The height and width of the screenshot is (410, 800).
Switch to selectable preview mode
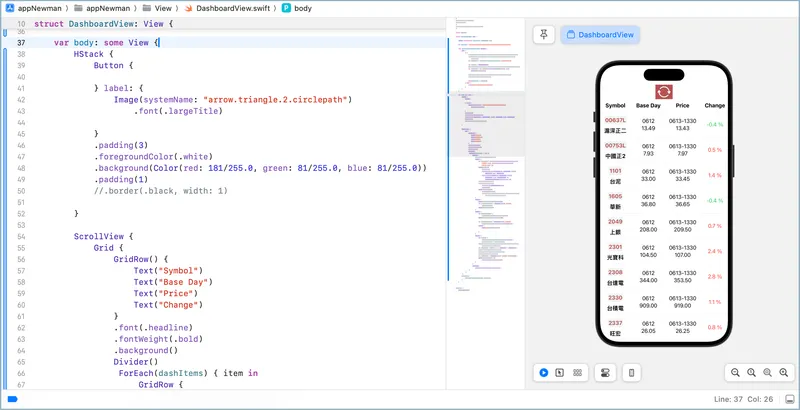tap(560, 373)
